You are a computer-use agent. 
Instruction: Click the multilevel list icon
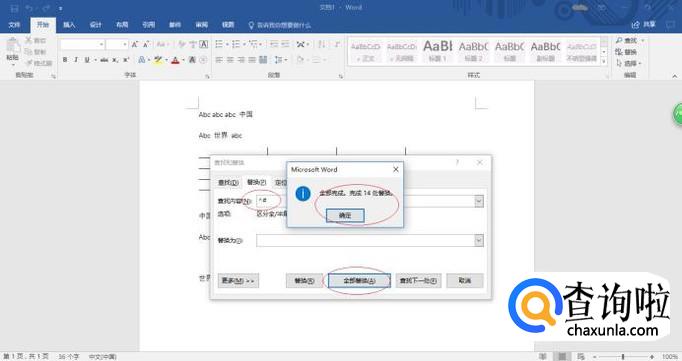tap(253, 44)
